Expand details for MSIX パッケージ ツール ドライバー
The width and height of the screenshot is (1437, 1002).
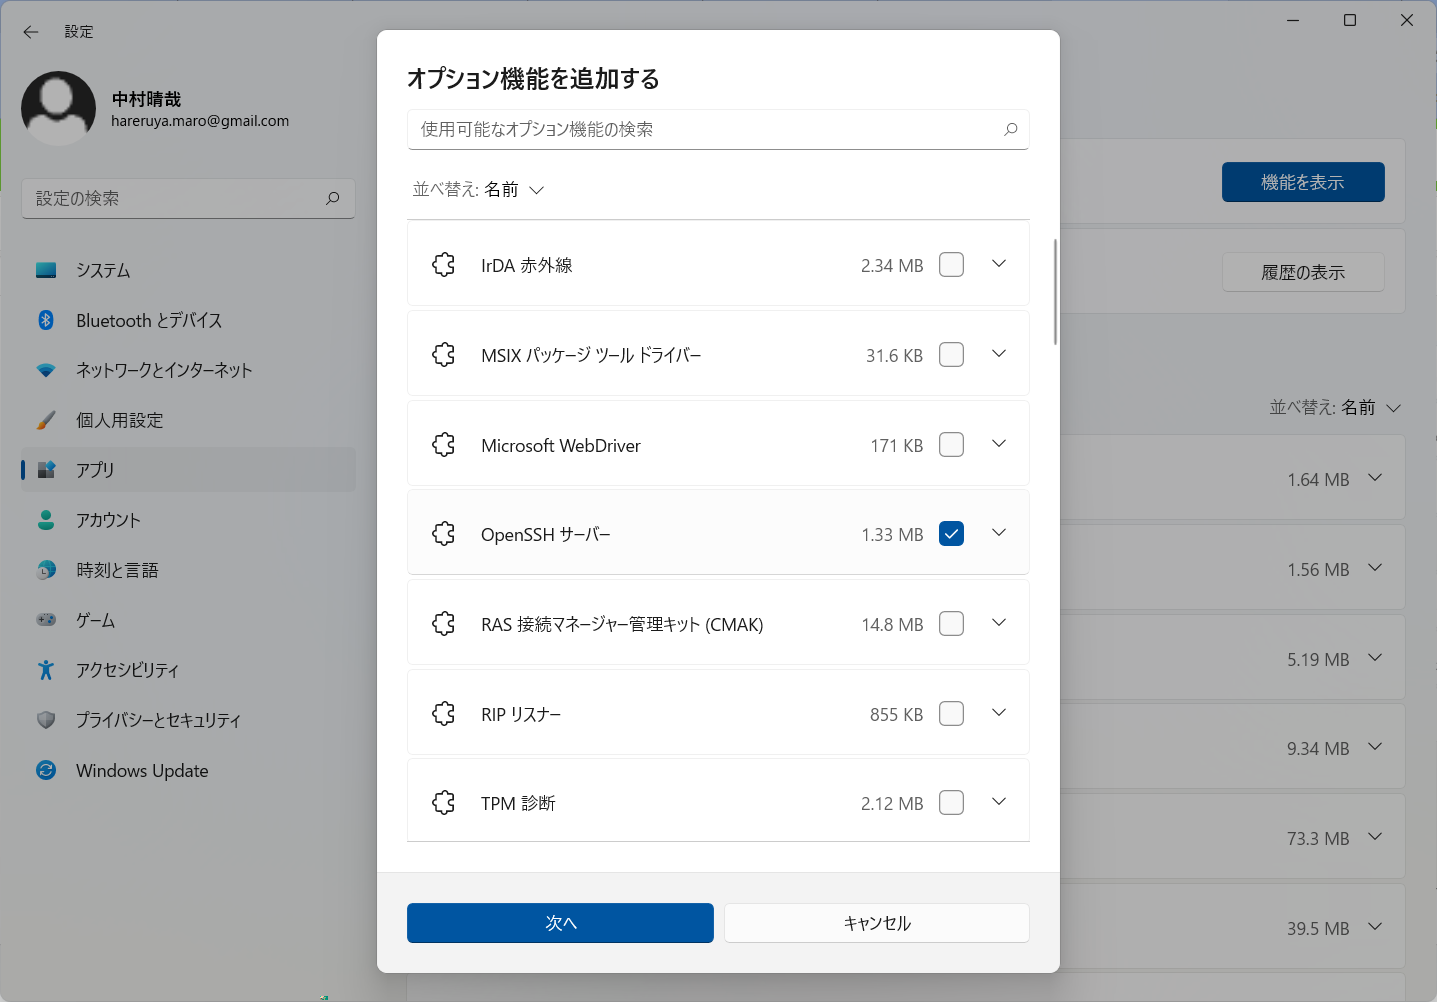point(999,354)
